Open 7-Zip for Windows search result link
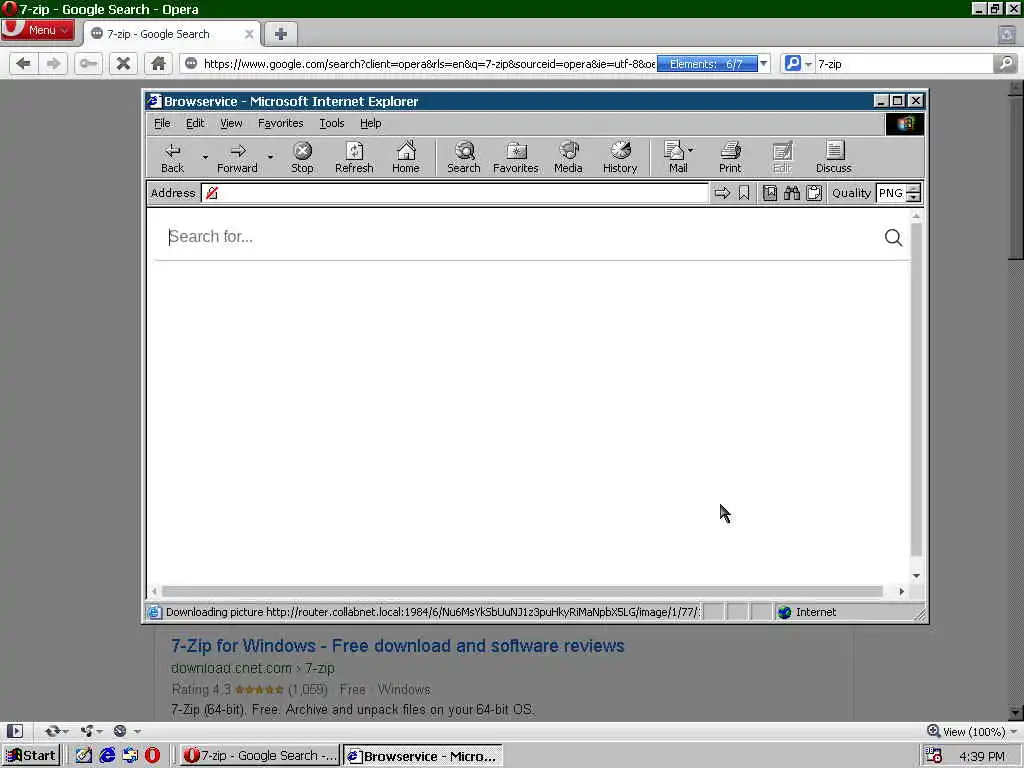 [398, 646]
